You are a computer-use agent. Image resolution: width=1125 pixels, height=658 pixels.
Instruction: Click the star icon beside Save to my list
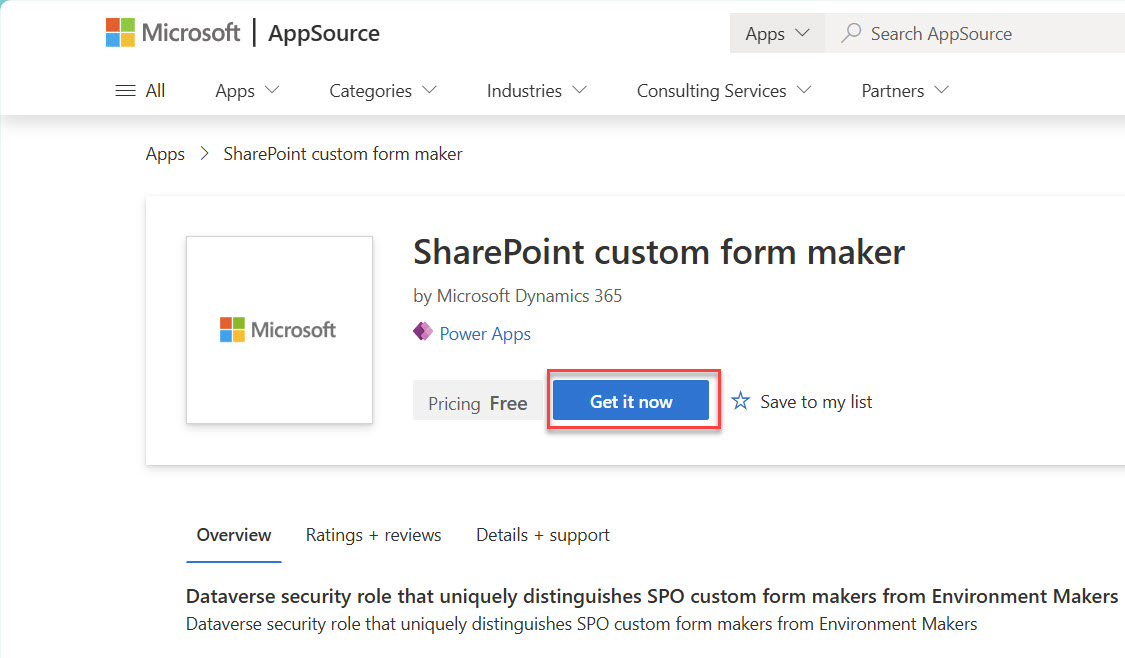coord(740,400)
